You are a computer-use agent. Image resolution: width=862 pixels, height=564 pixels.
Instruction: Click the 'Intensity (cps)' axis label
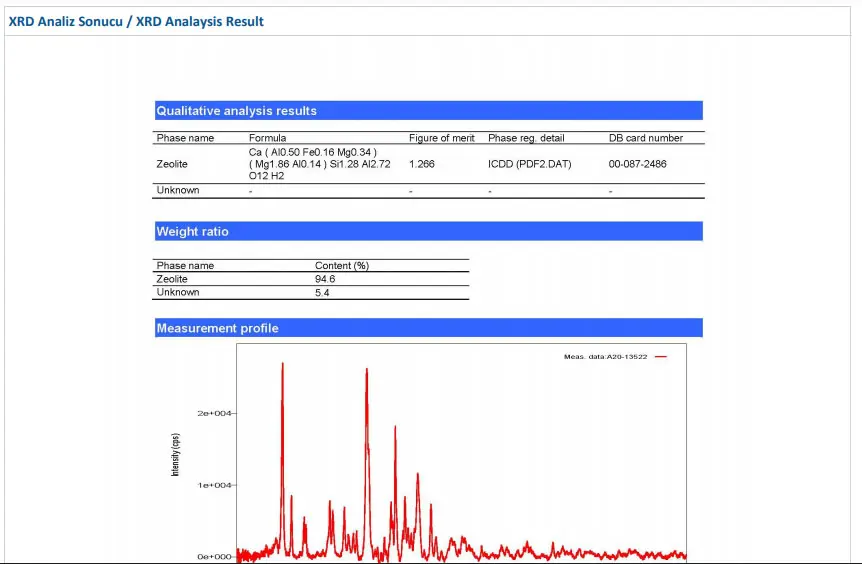click(x=175, y=455)
